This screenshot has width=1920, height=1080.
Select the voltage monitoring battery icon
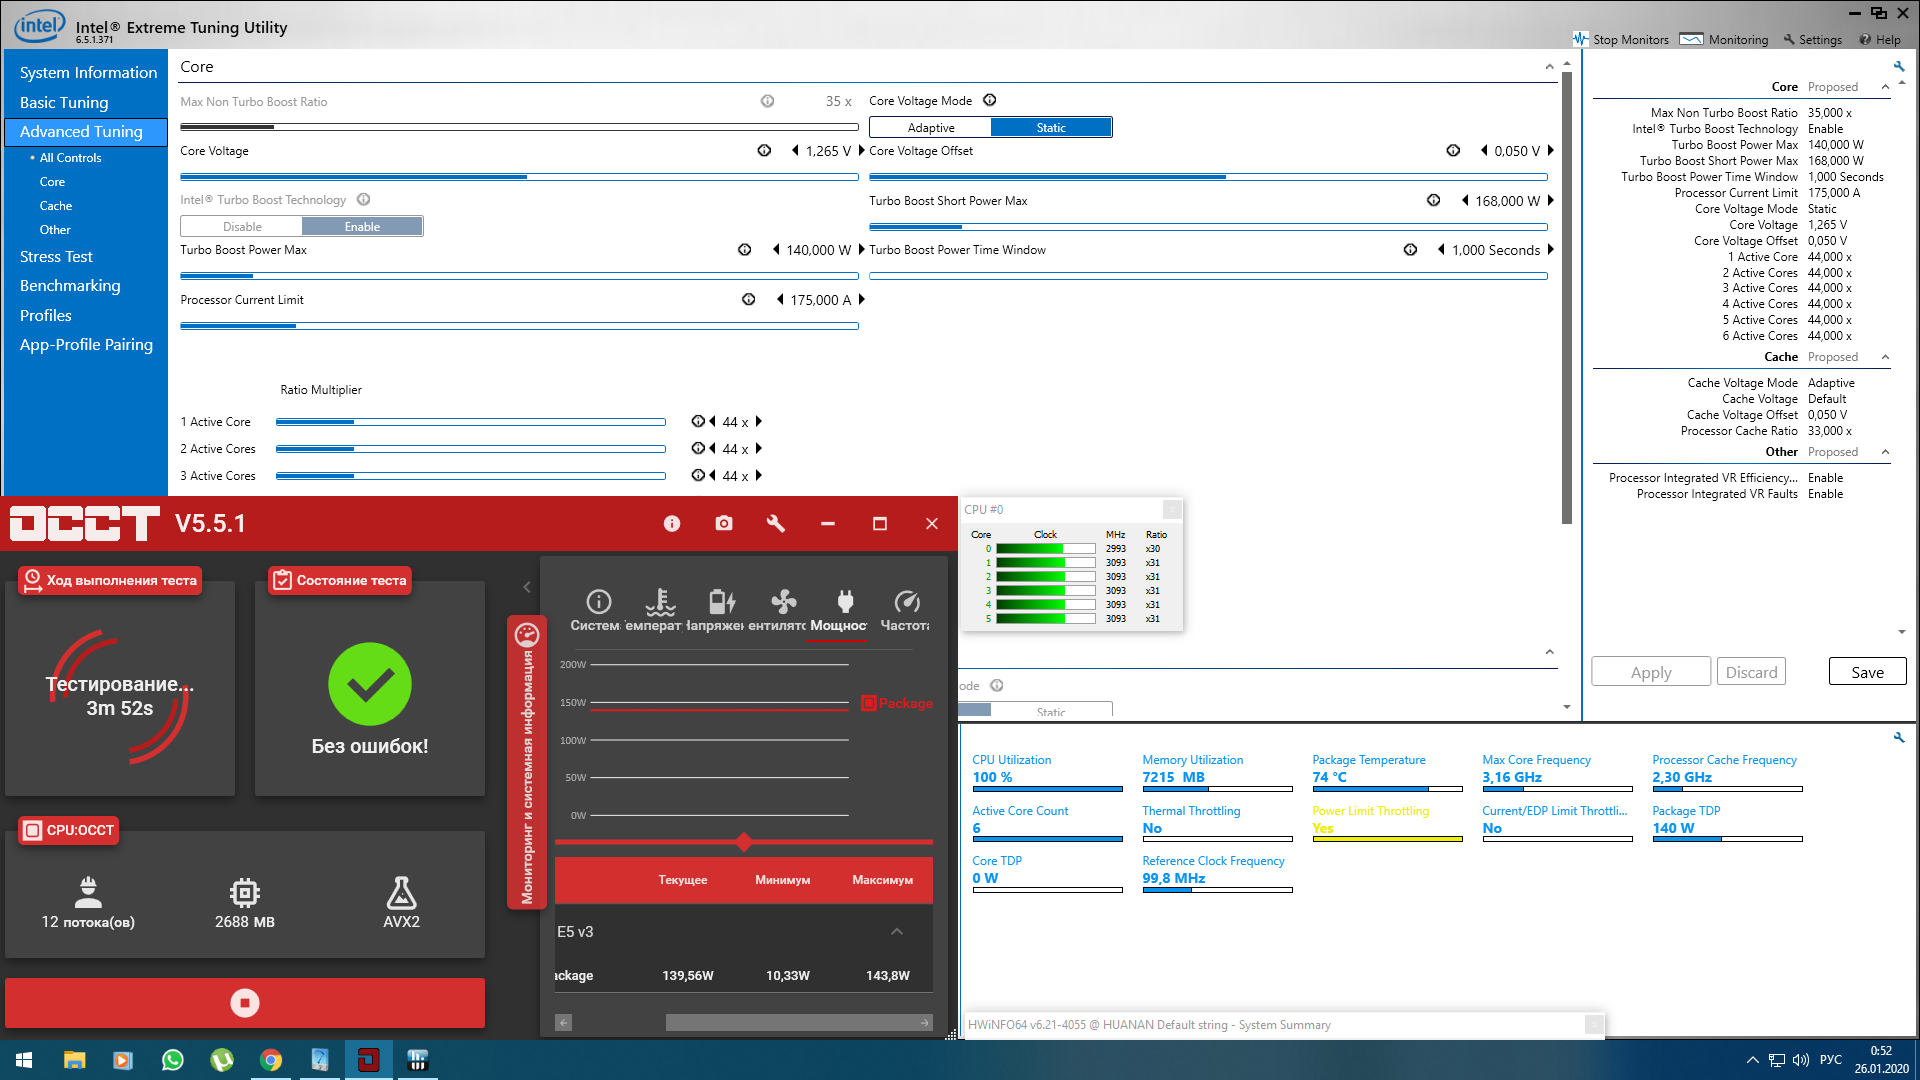point(721,602)
